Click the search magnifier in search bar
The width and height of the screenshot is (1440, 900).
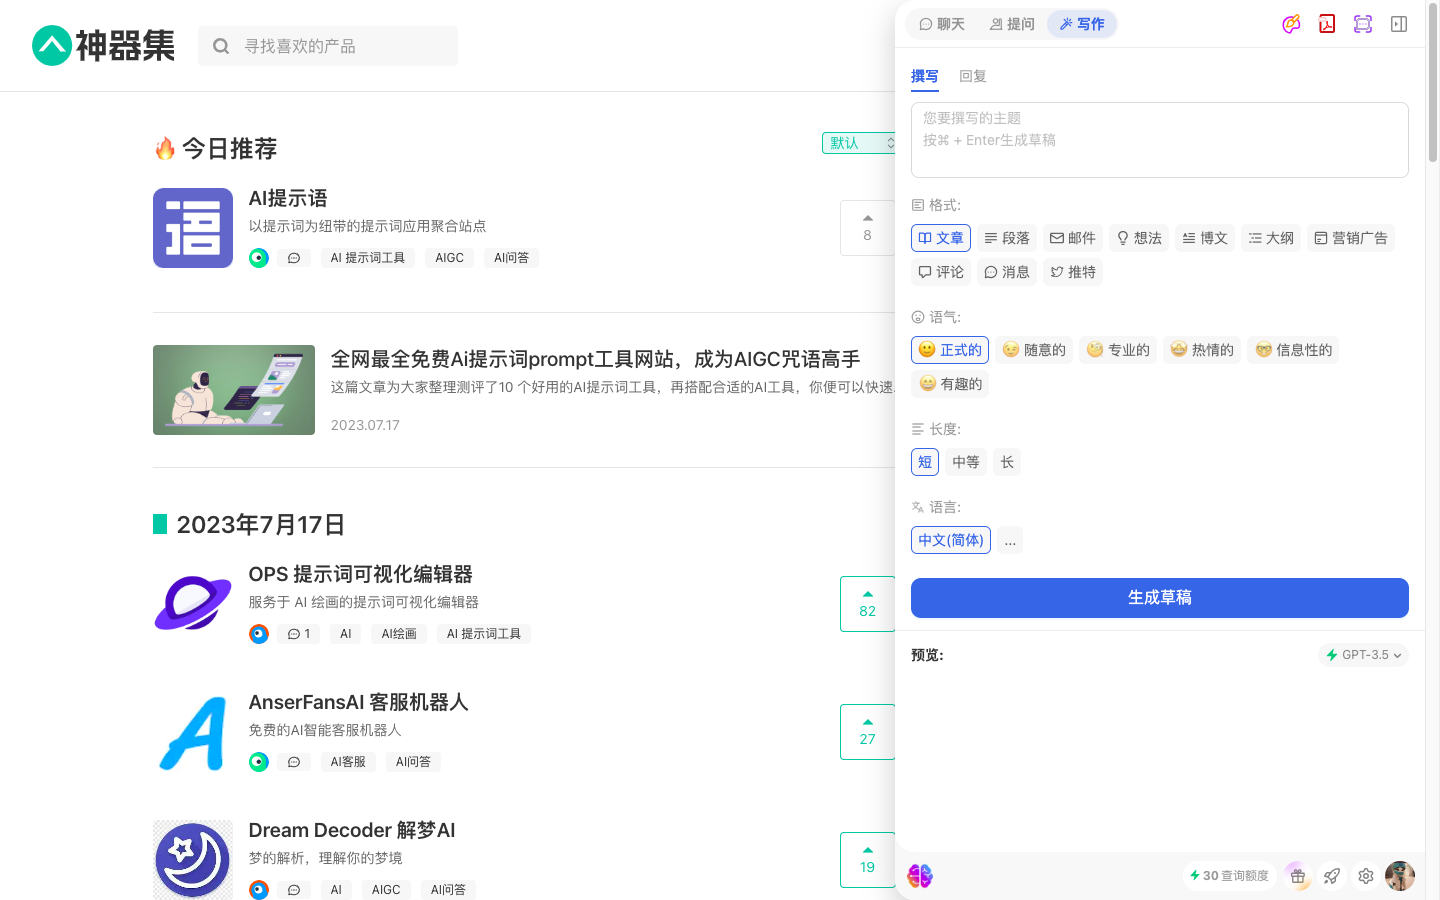(220, 45)
